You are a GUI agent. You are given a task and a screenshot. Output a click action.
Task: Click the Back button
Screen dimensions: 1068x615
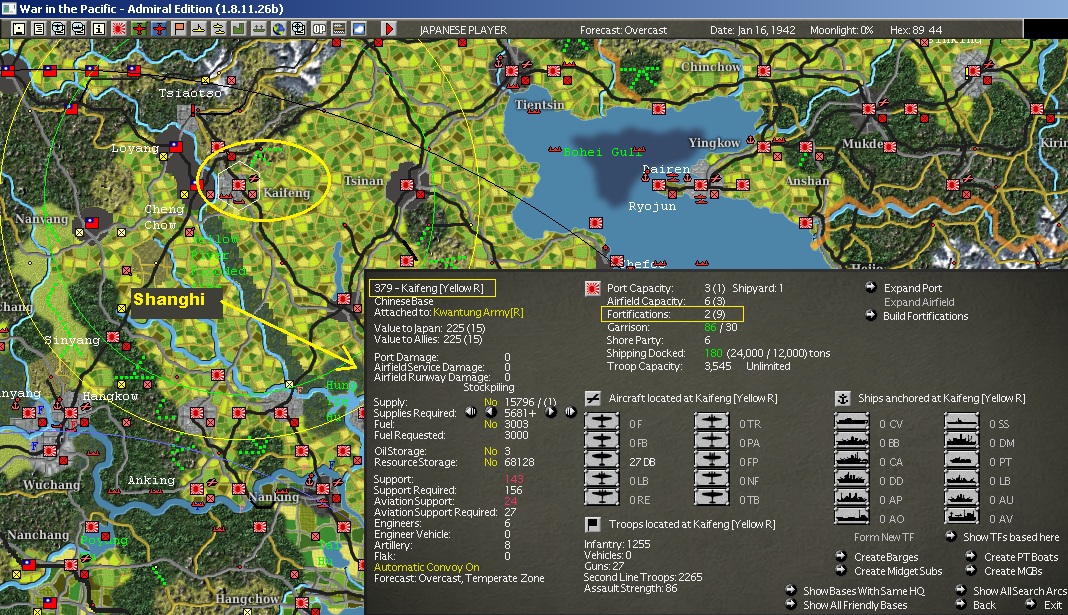(984, 605)
